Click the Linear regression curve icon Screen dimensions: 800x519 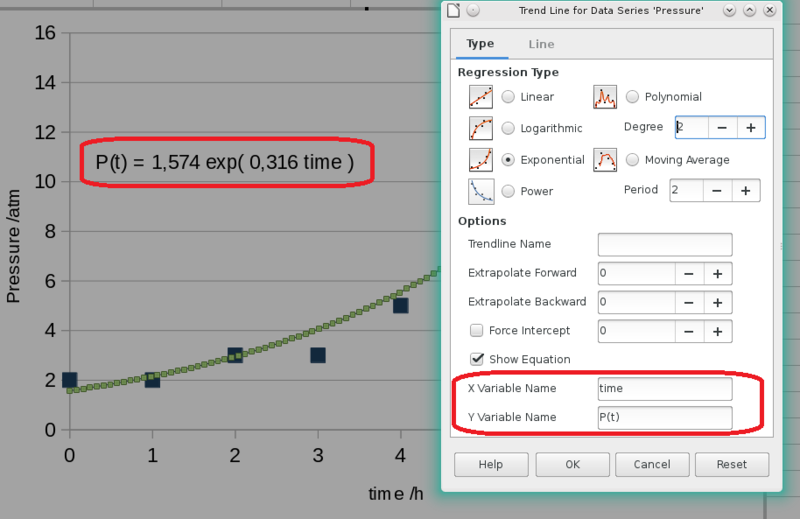[x=481, y=97]
